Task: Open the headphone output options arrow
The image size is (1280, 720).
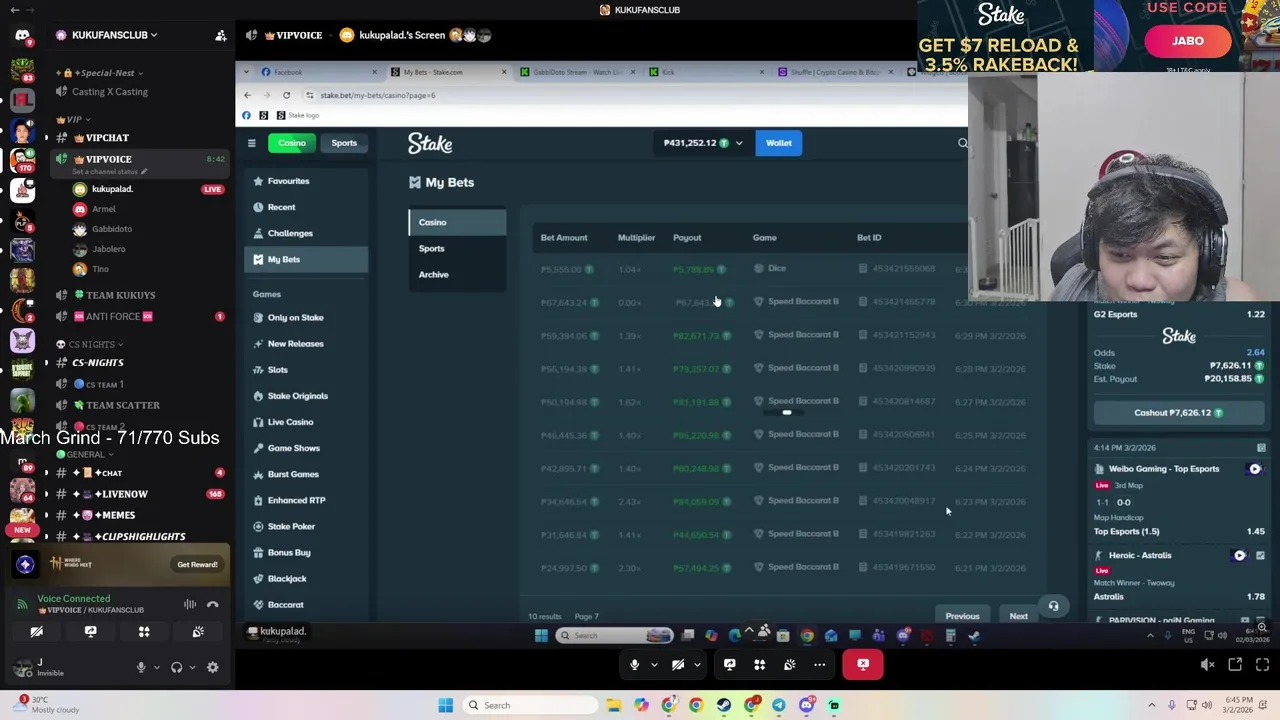Action: 192,668
